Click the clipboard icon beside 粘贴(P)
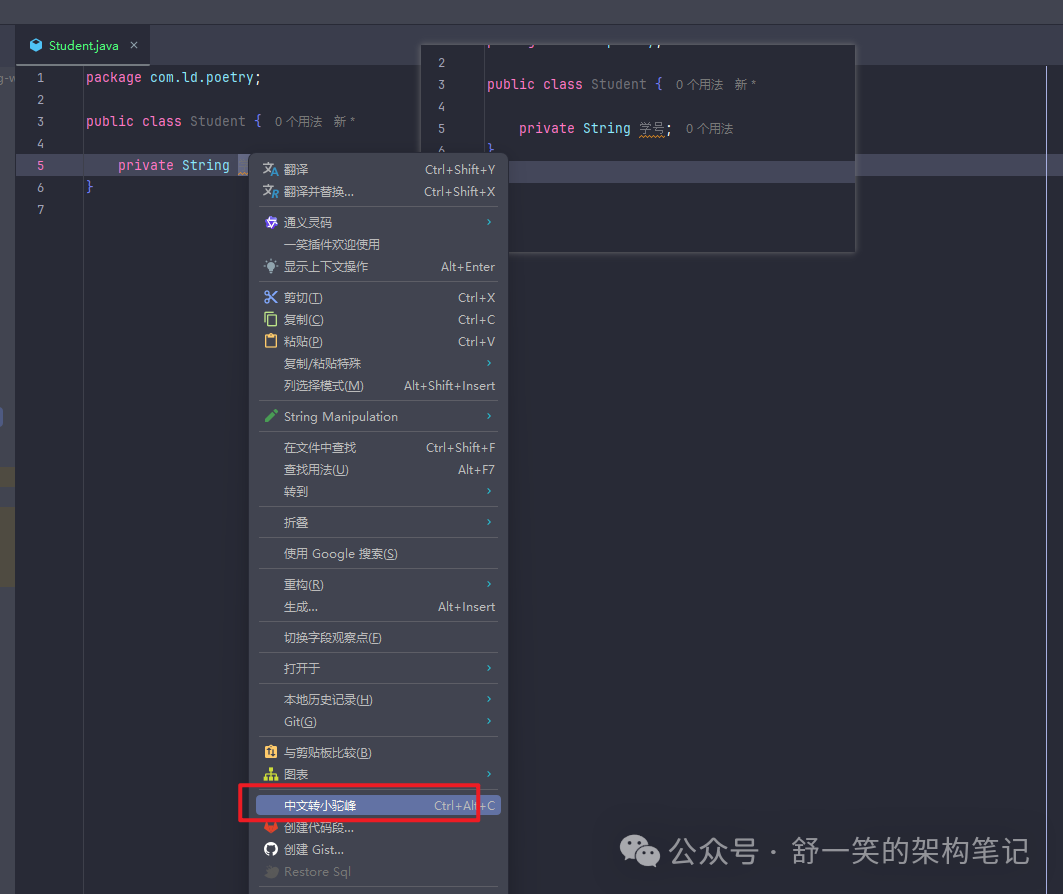 point(270,341)
